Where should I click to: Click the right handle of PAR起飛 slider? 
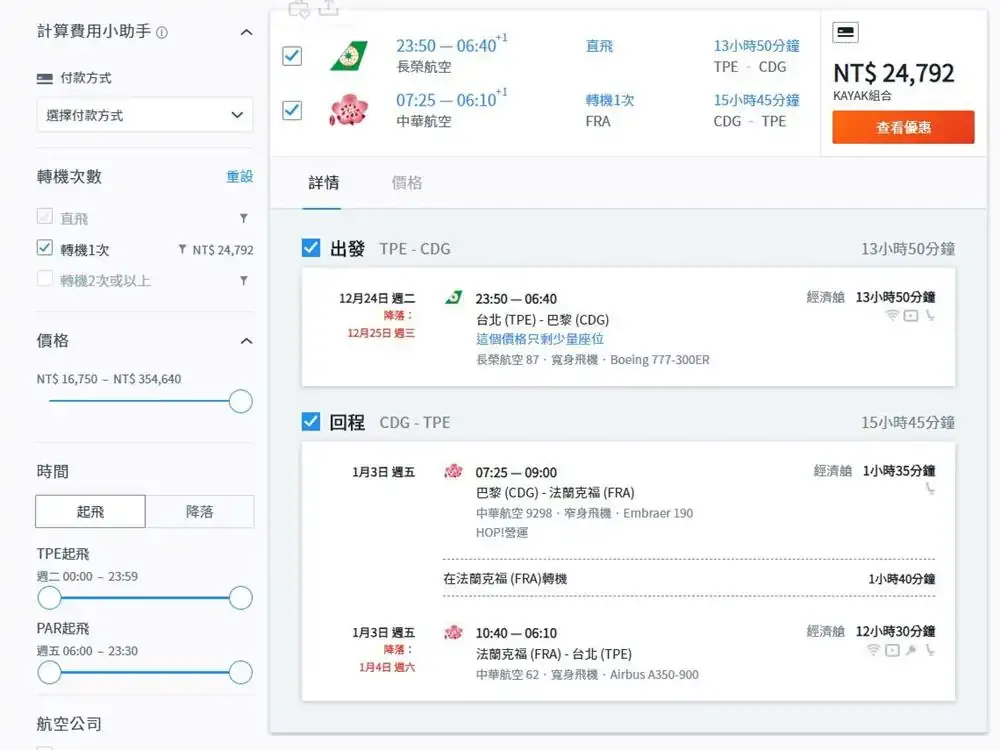[240, 672]
